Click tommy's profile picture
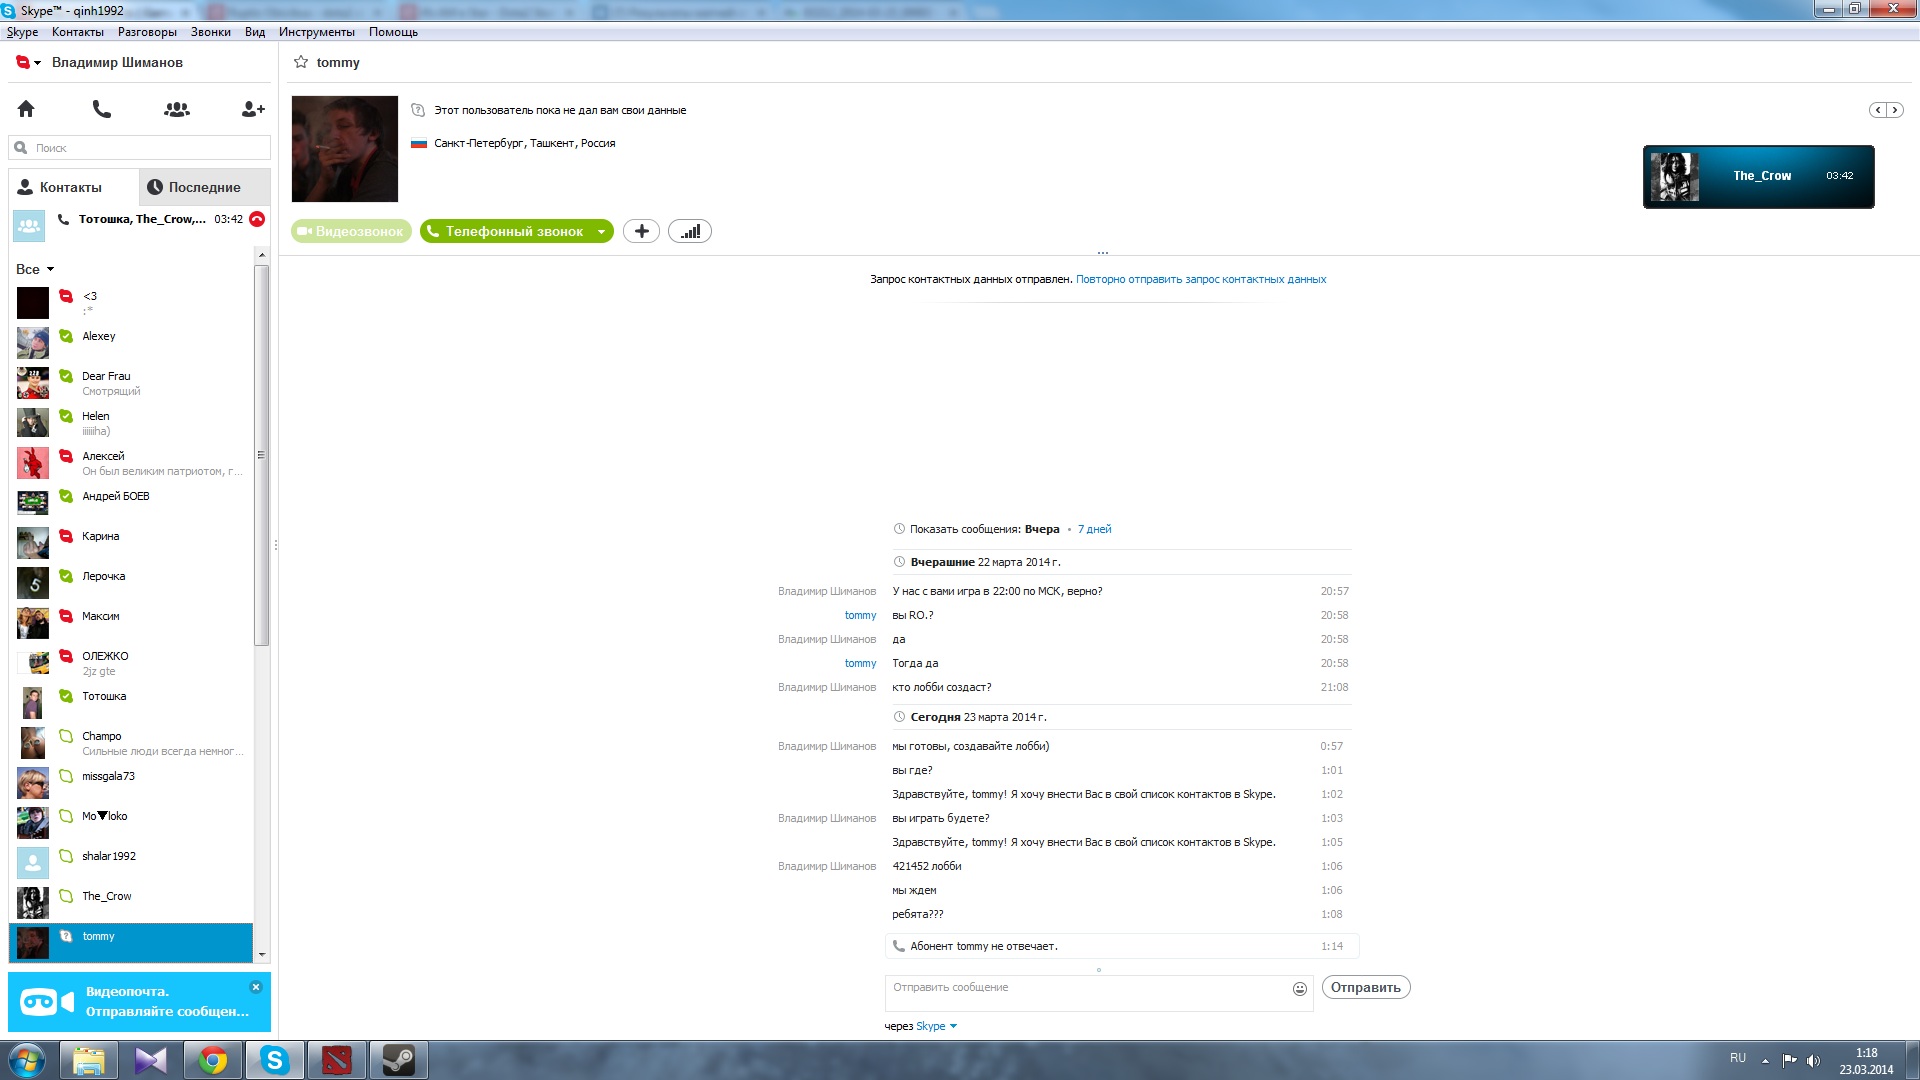 coord(344,149)
